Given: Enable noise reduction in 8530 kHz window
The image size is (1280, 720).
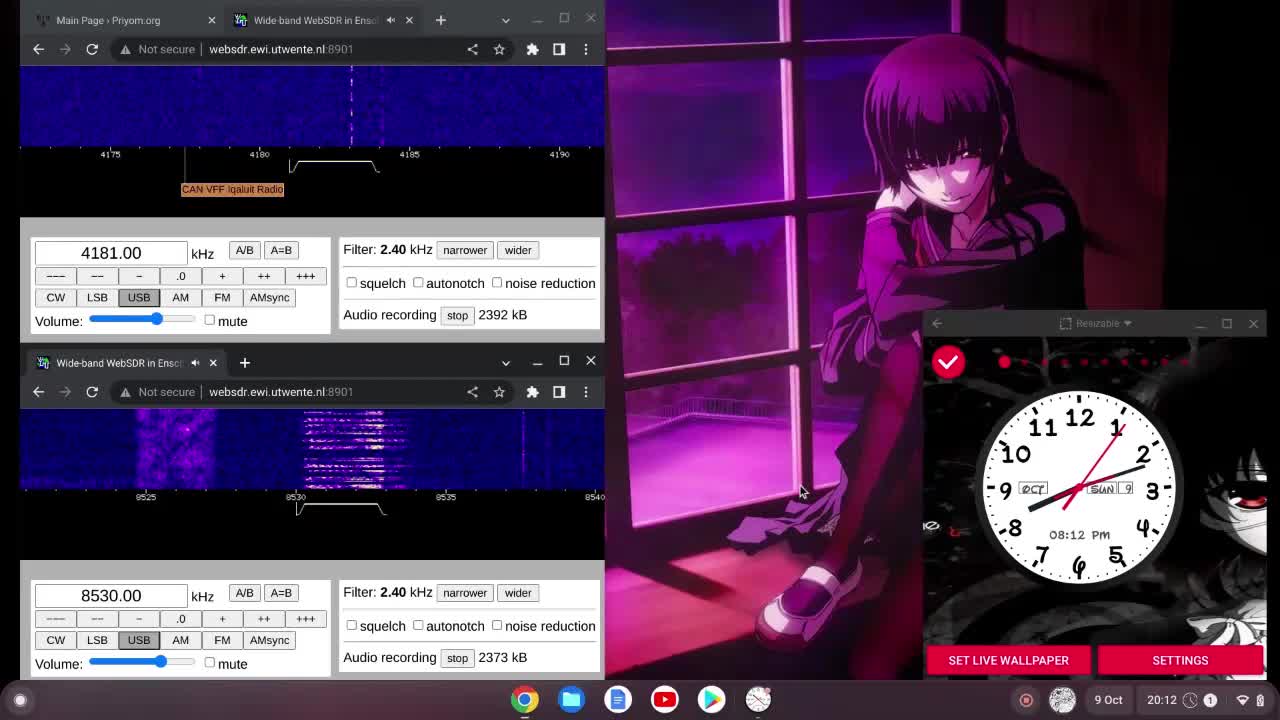Looking at the screenshot, I should point(497,625).
